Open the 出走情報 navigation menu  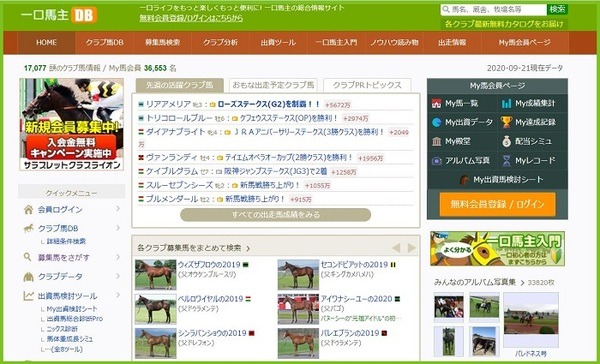coord(452,42)
